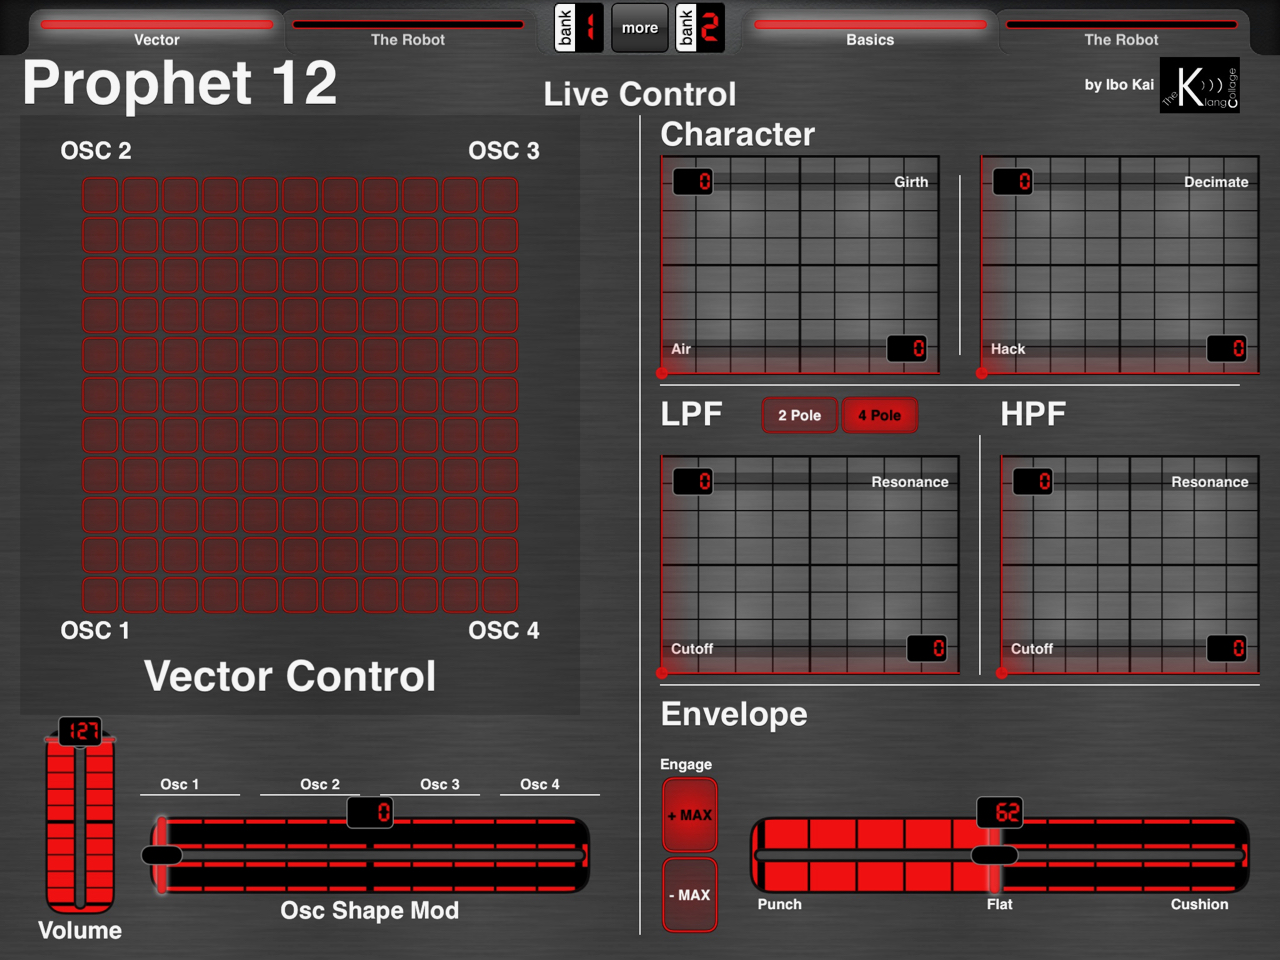Click the Flat label under the envelope slider
This screenshot has width=1280, height=960.
tap(1000, 904)
